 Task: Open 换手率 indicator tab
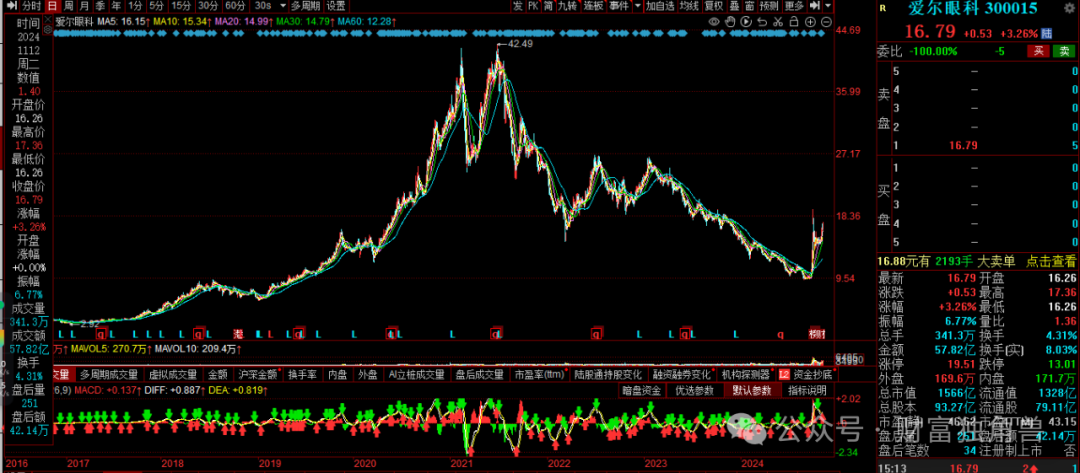303,375
